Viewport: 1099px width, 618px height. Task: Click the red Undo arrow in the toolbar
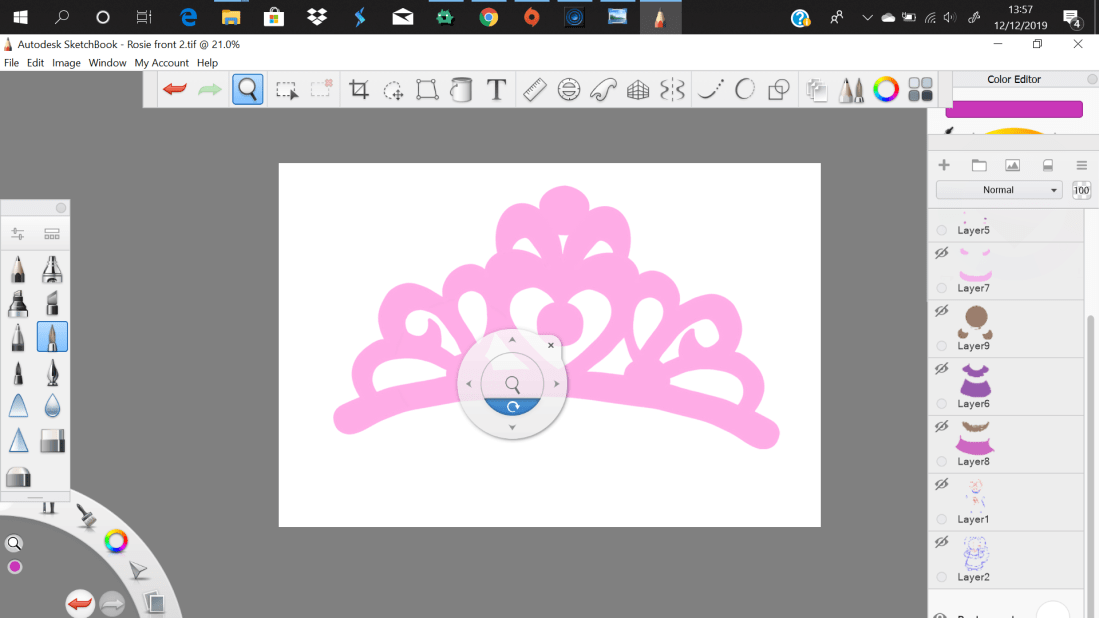coord(175,90)
